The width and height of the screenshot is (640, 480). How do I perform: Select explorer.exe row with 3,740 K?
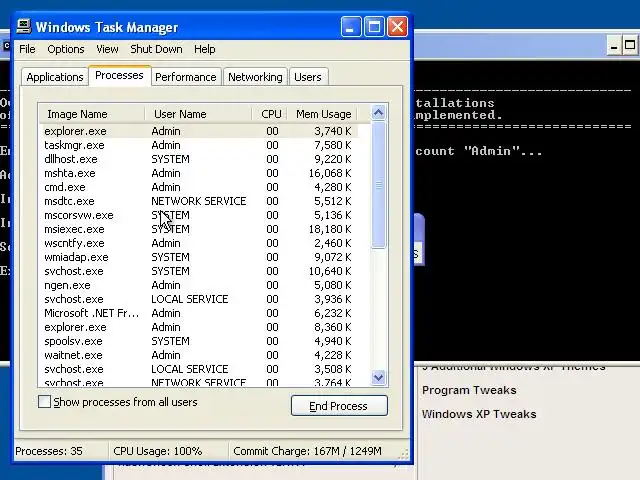point(199,131)
